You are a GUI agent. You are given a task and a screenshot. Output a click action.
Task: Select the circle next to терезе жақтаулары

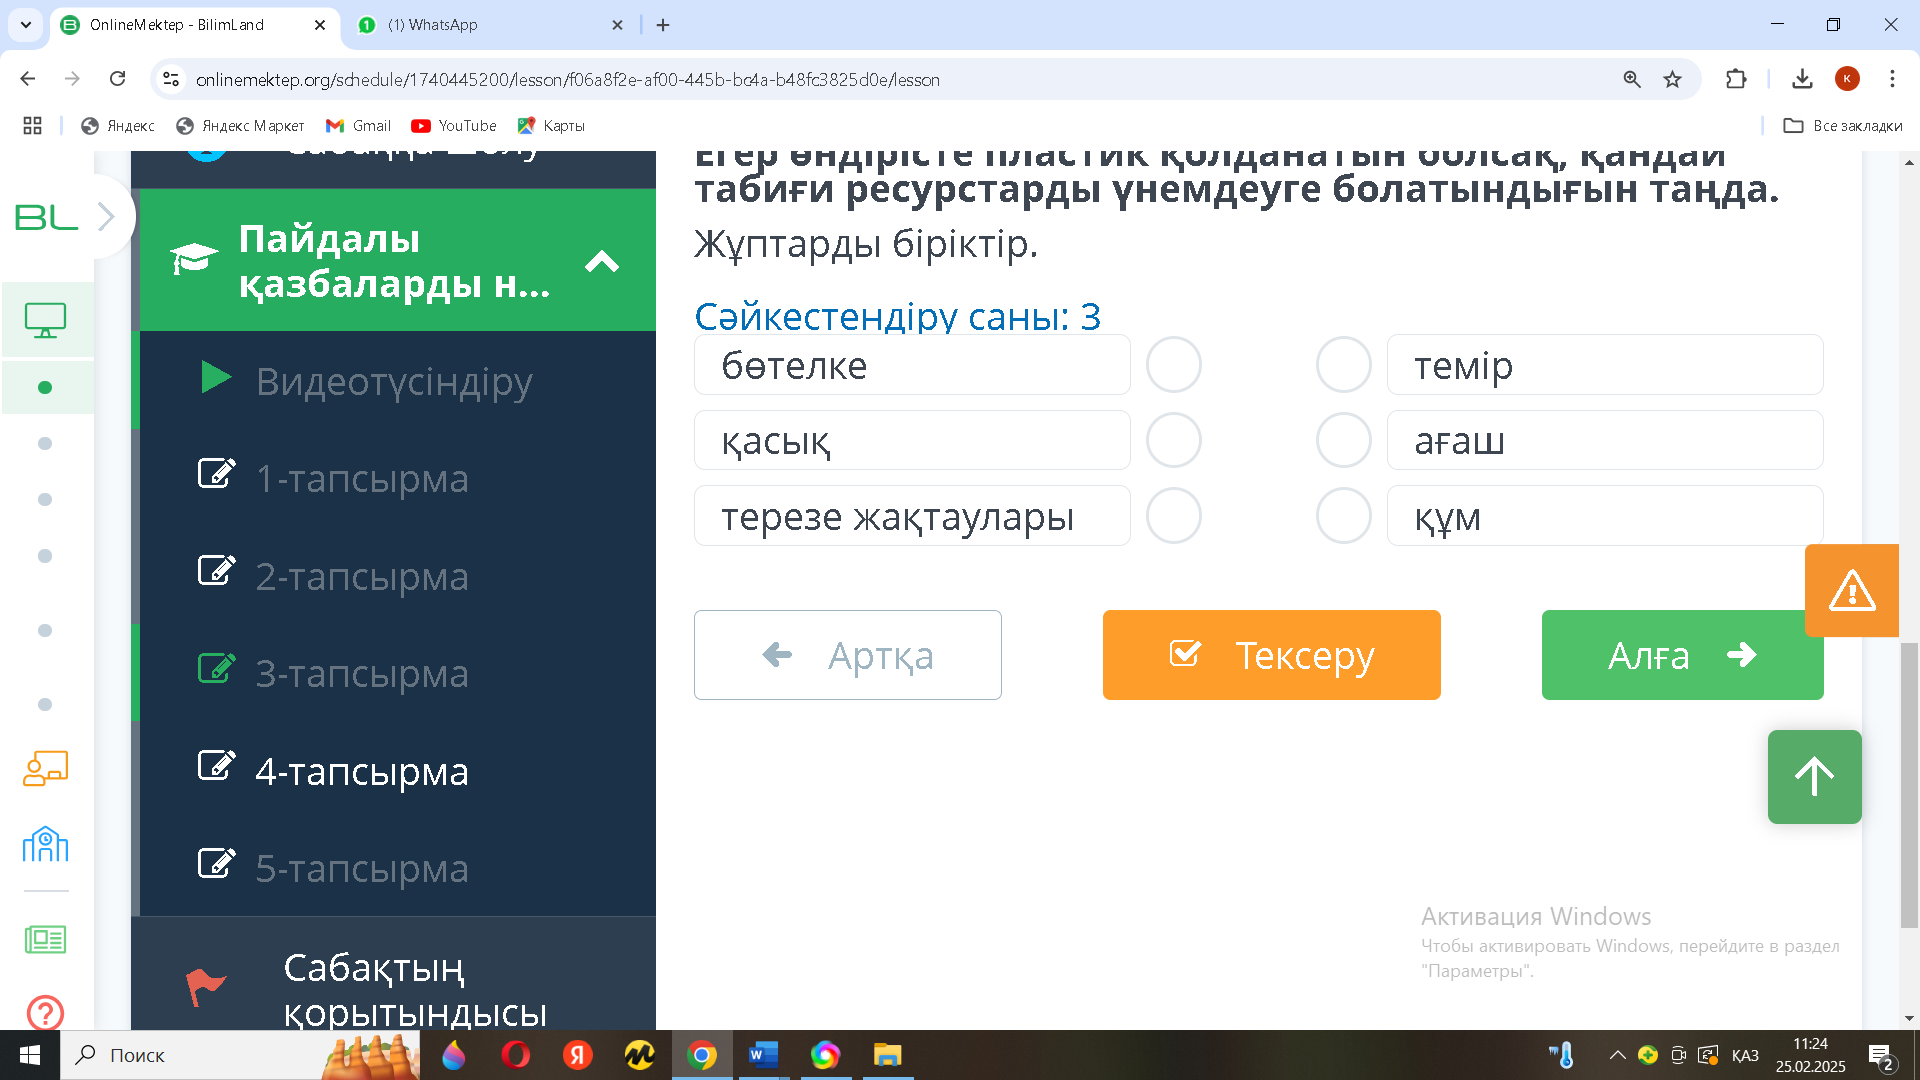pyautogui.click(x=1173, y=516)
